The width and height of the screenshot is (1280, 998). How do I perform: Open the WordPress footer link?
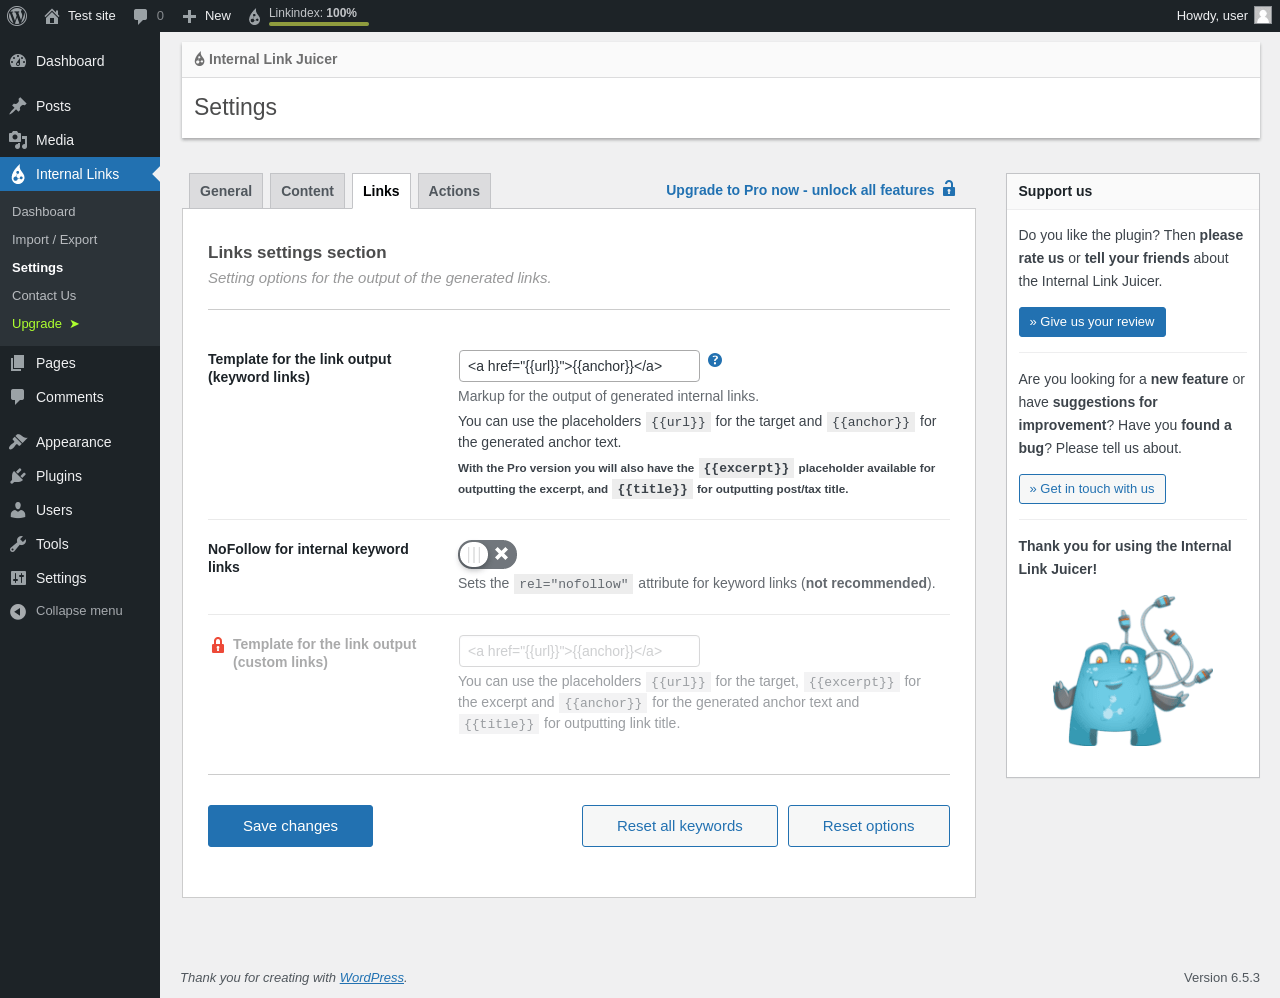[x=372, y=978]
